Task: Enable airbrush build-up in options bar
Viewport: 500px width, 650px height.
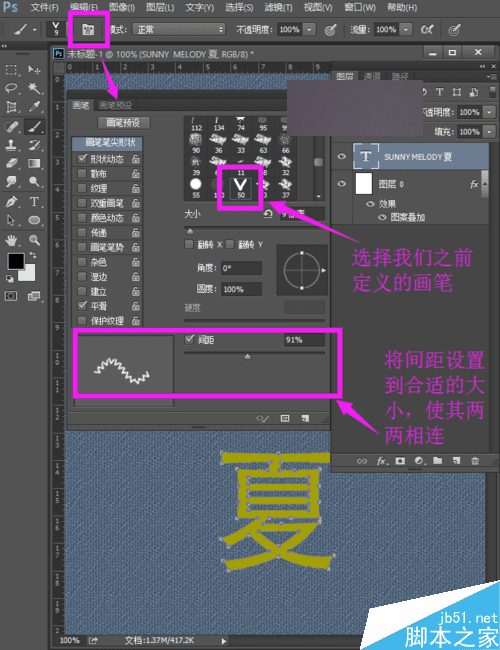Action: [427, 29]
